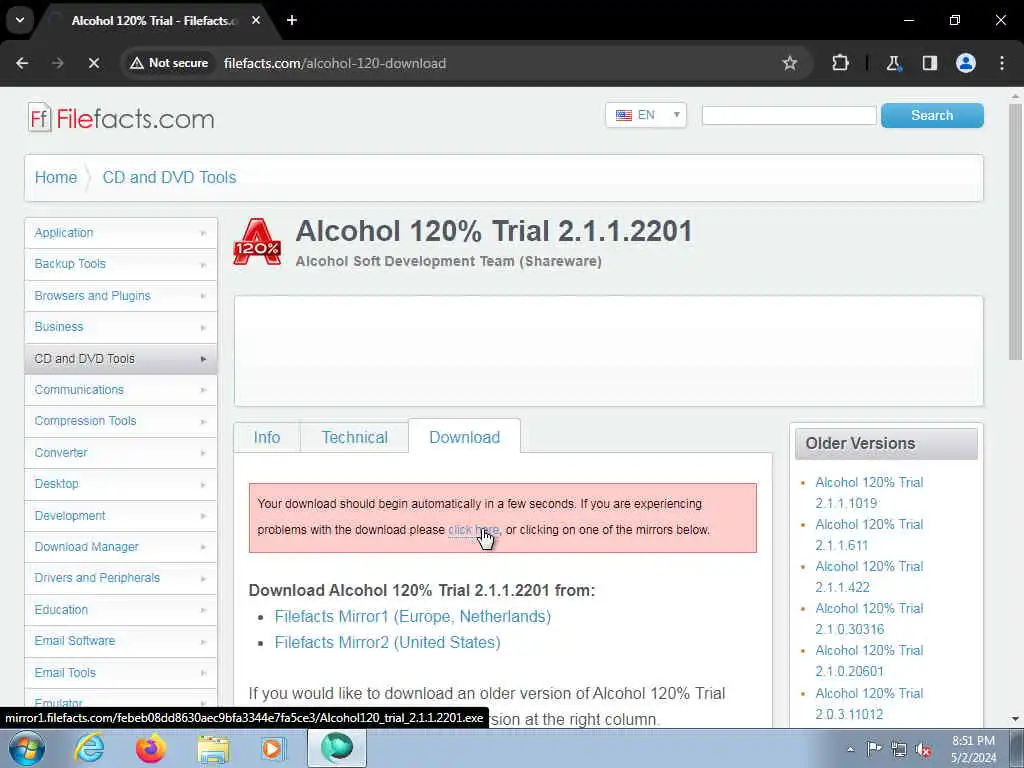Open the Email Tools category
The image size is (1024, 768).
[x=121, y=673]
